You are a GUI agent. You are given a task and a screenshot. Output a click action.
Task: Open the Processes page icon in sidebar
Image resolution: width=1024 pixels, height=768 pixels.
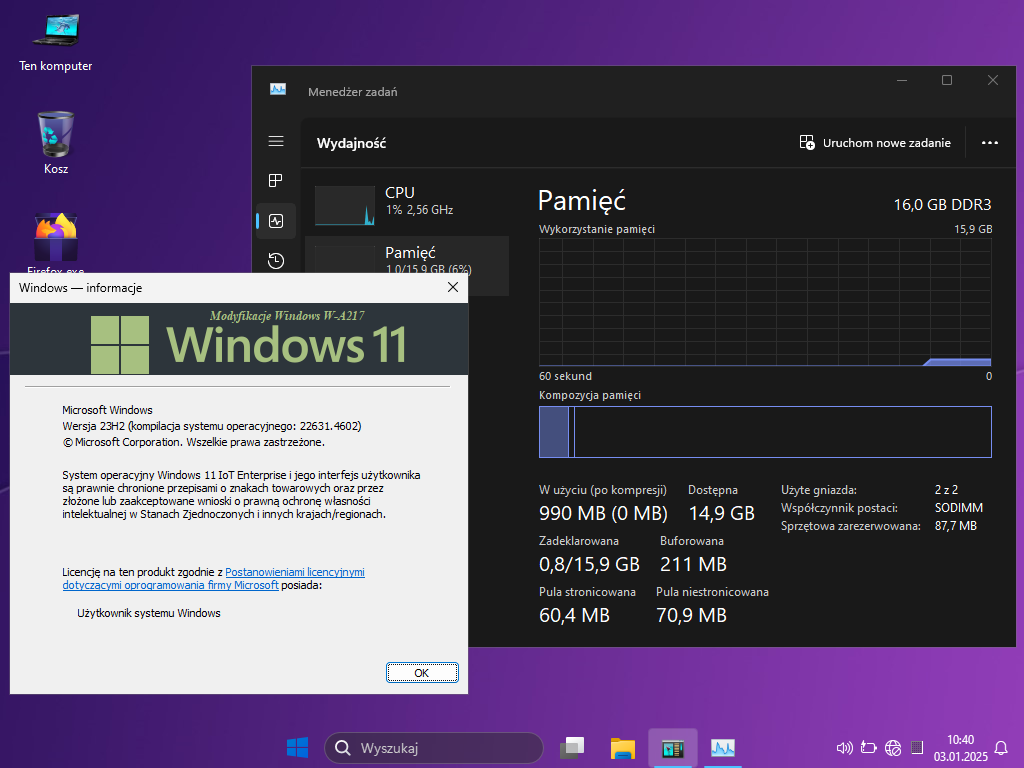click(x=276, y=181)
